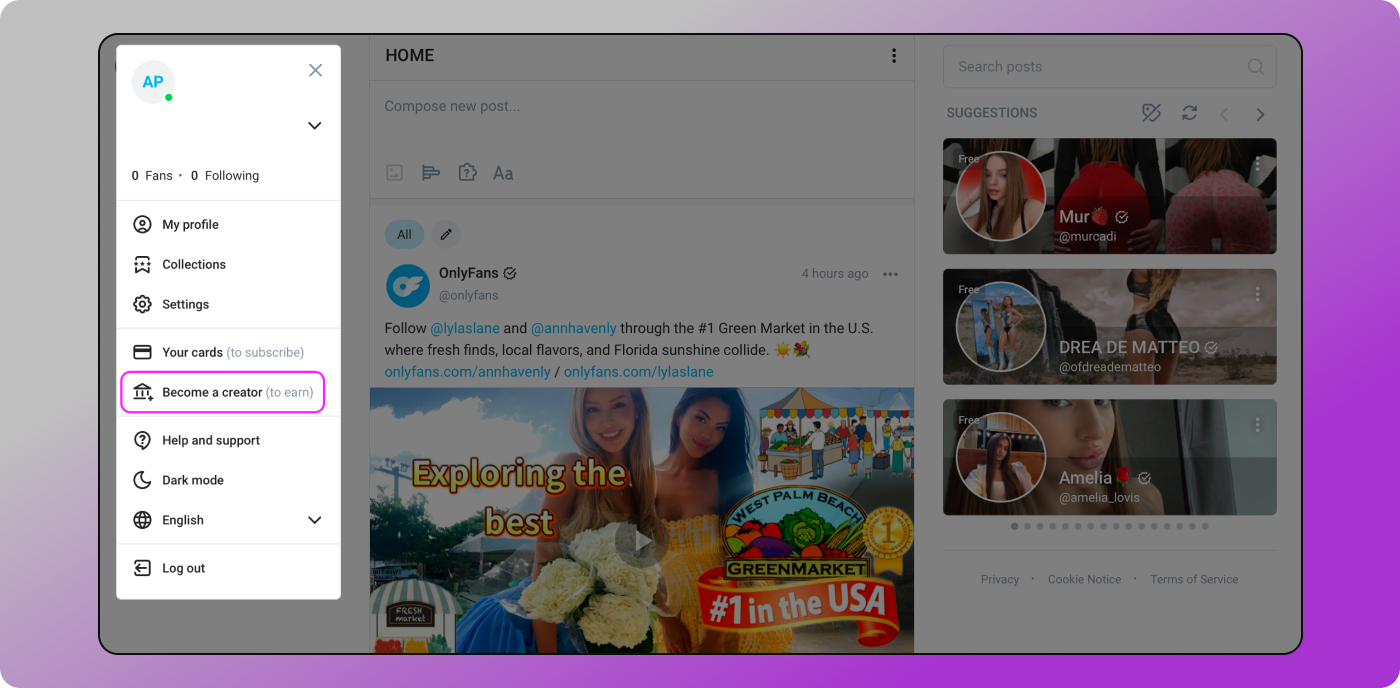Image resolution: width=1400 pixels, height=688 pixels.
Task: Expand the account chevron below the avatar
Action: pyautogui.click(x=314, y=126)
